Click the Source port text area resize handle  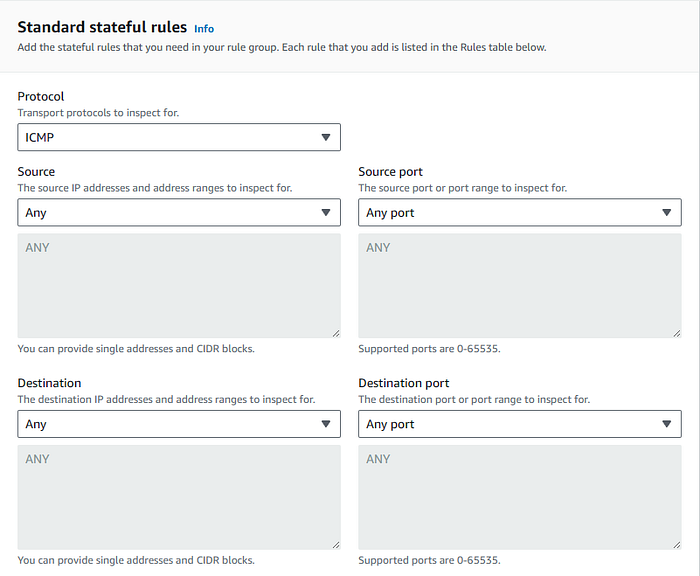coord(676,332)
